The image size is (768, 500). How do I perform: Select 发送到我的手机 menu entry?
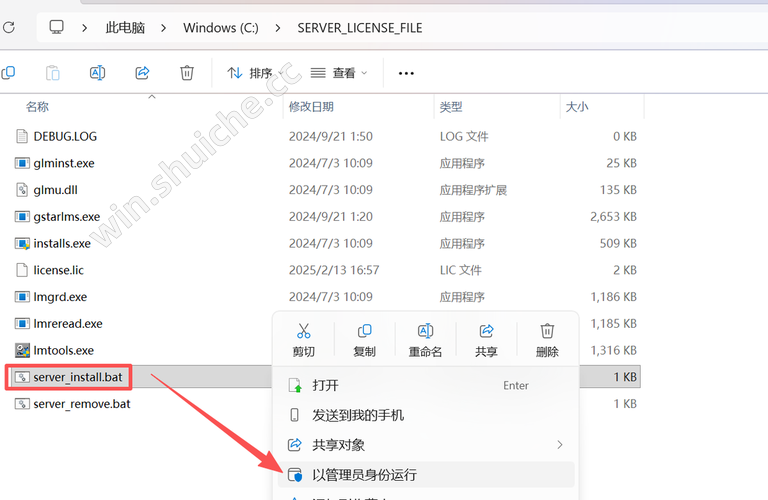tap(357, 415)
